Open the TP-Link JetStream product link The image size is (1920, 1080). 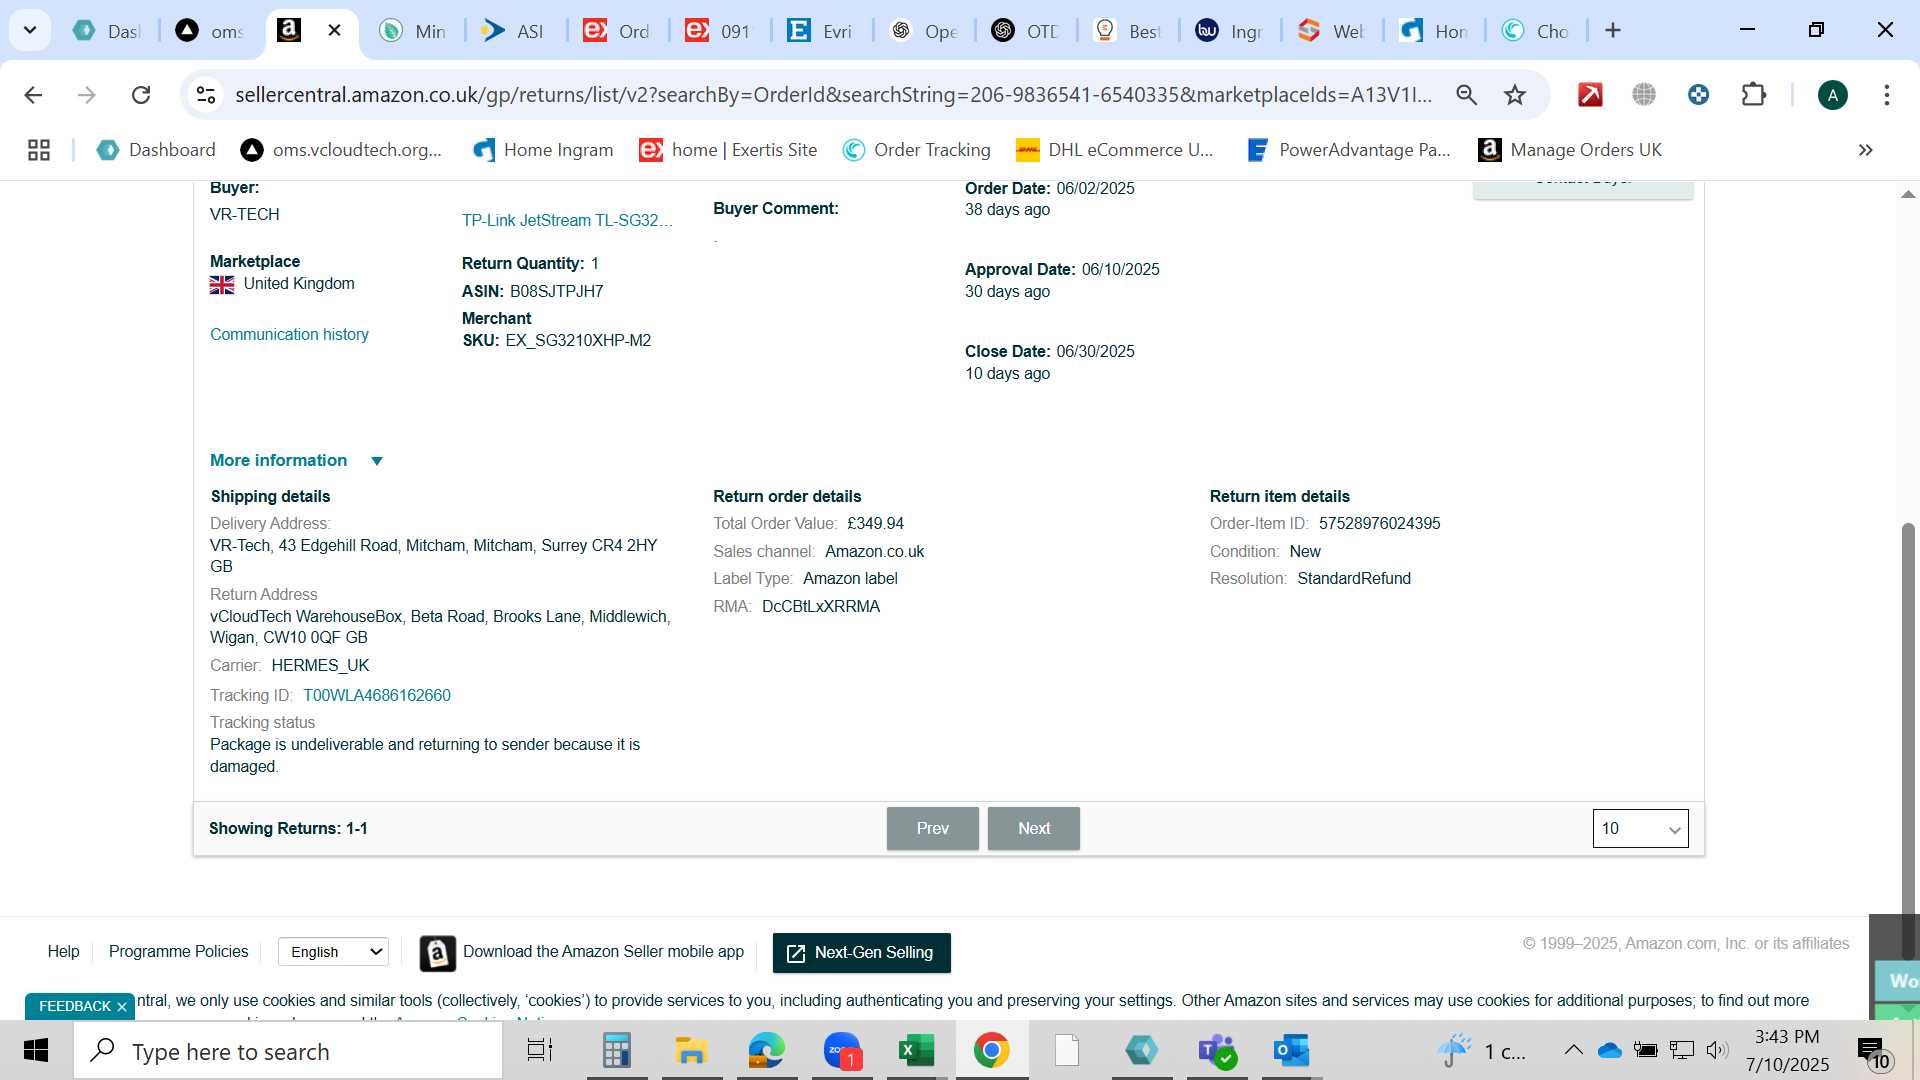click(x=567, y=221)
